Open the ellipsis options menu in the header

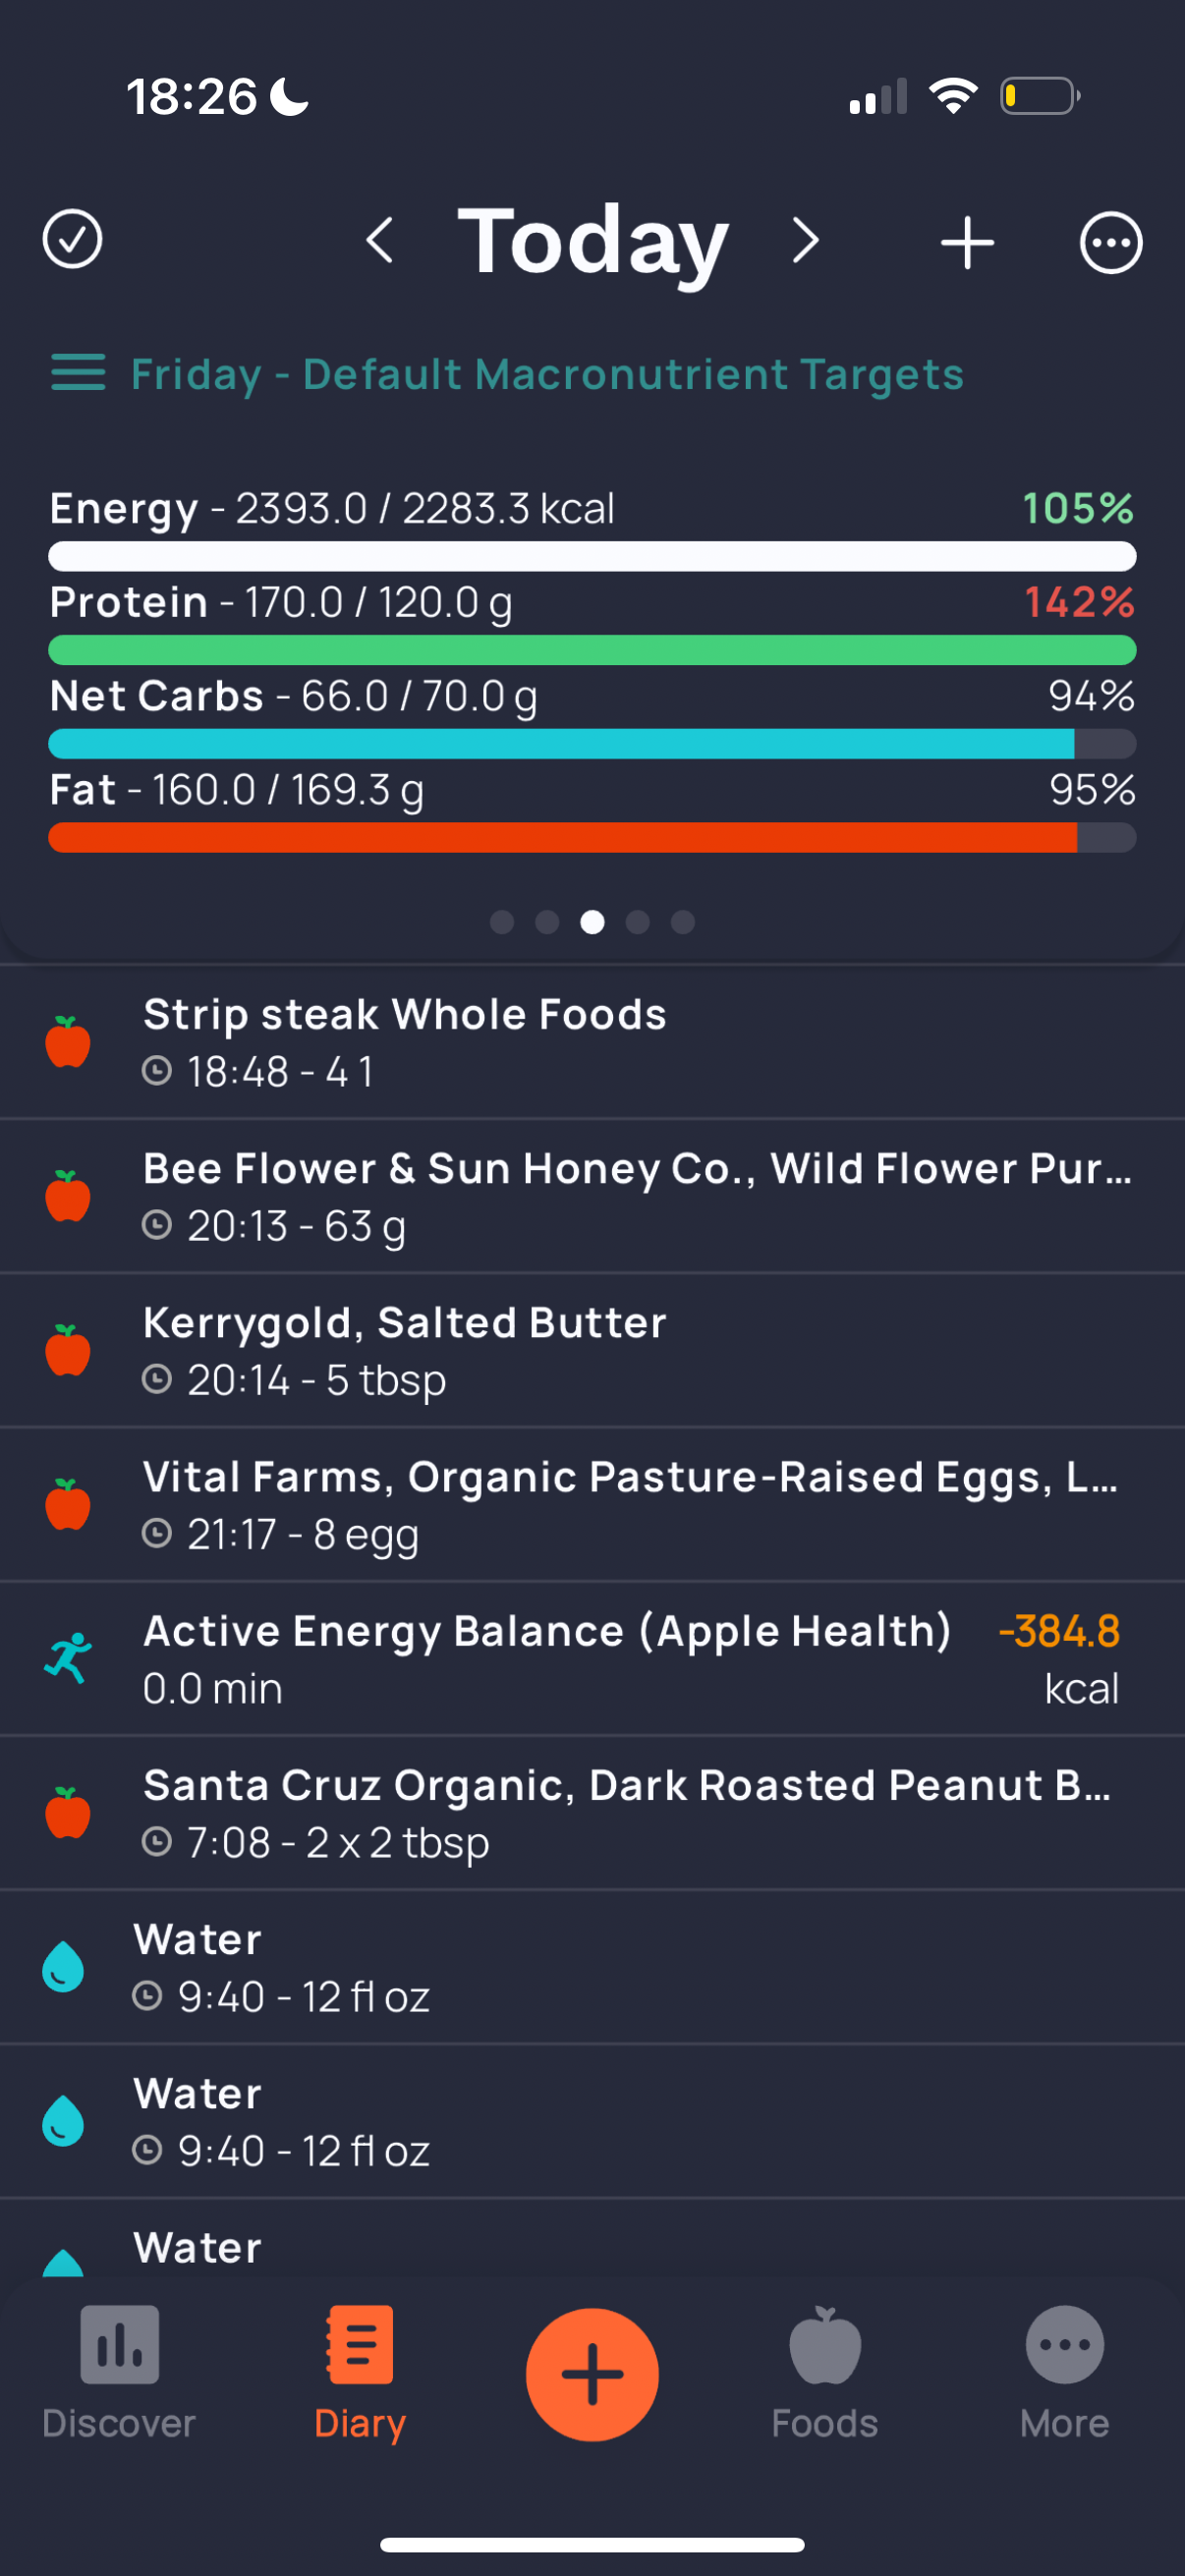1110,242
